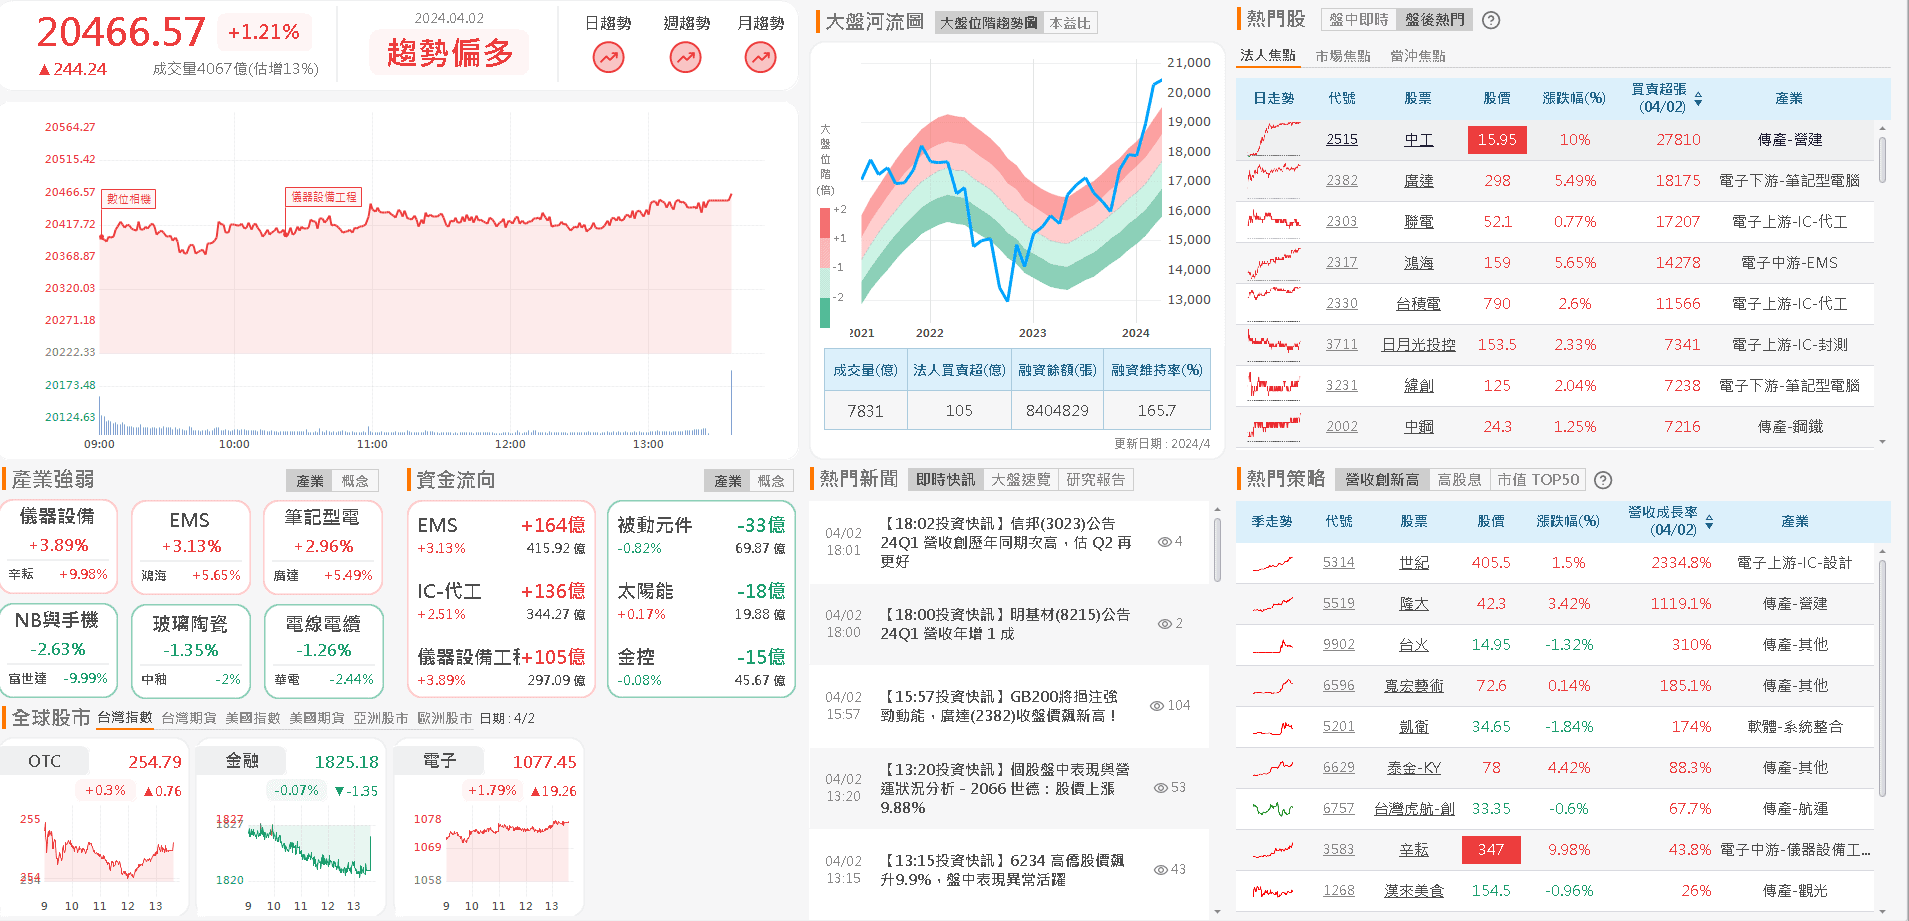Screen dimensions: 1909x921
Task: Open stock name link 鴻海
Action: click(1419, 262)
